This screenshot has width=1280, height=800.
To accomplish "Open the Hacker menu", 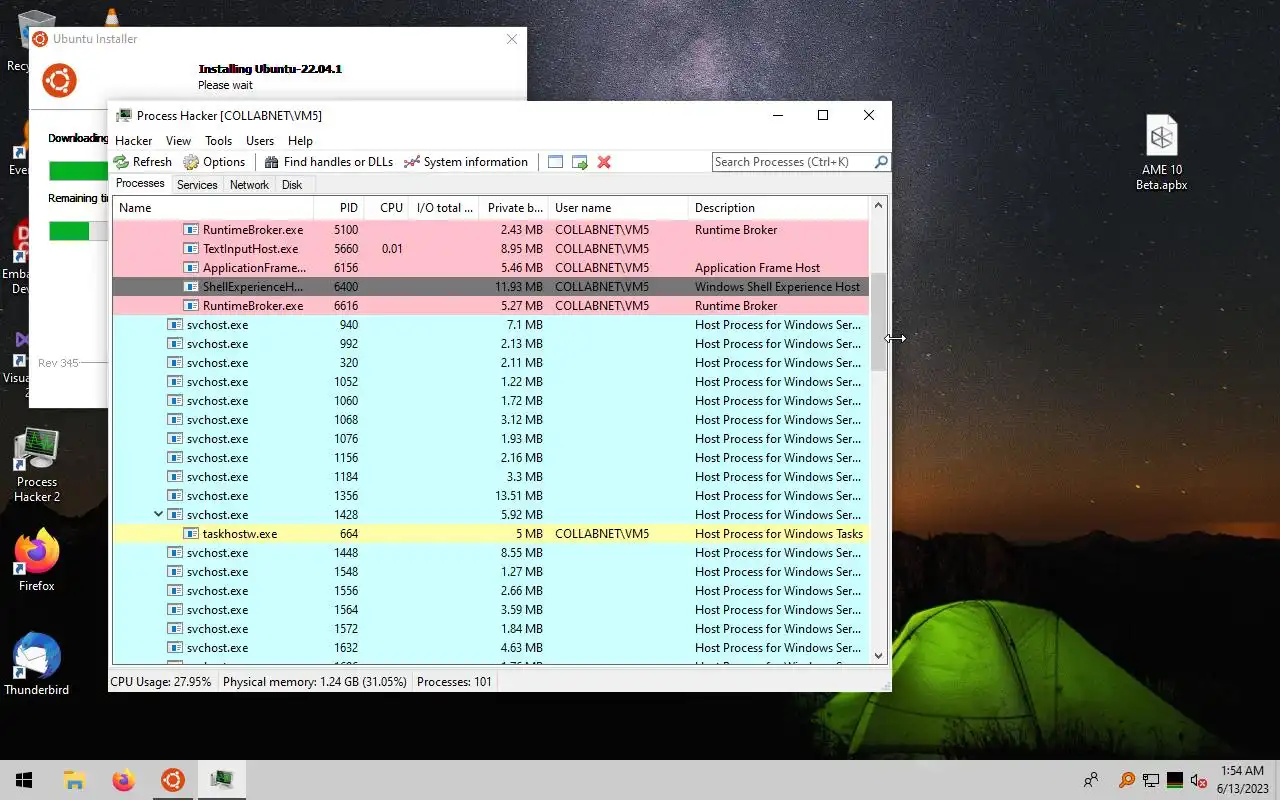I will [133, 141].
